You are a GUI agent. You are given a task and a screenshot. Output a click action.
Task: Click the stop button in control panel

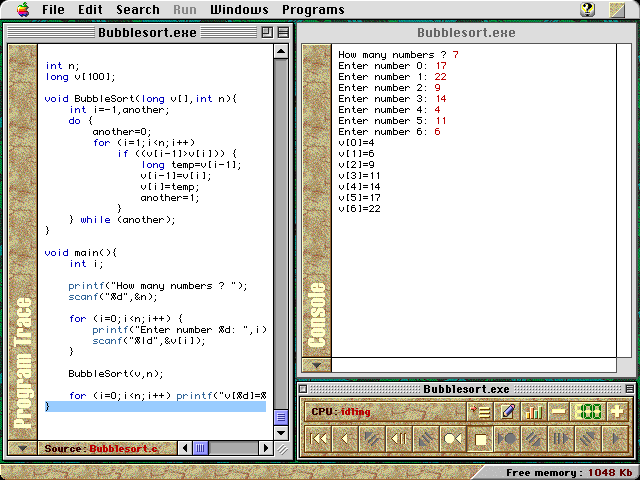tap(481, 438)
